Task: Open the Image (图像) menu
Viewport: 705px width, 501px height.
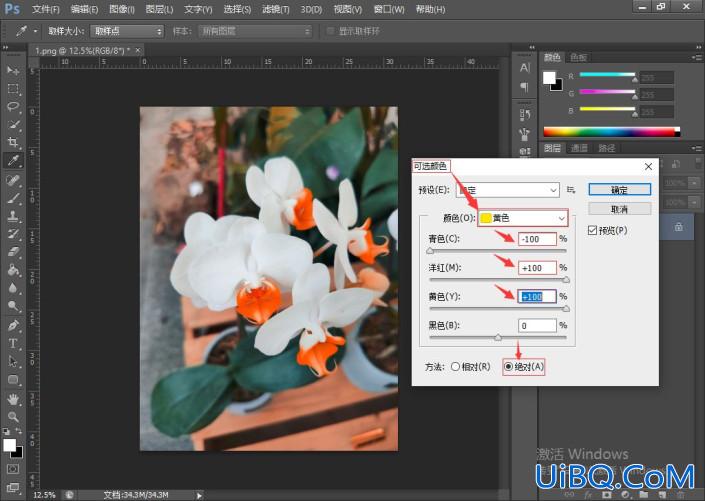Action: [122, 9]
